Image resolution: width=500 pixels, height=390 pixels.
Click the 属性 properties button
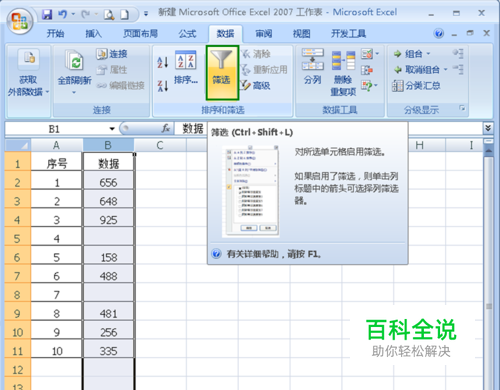[112, 70]
